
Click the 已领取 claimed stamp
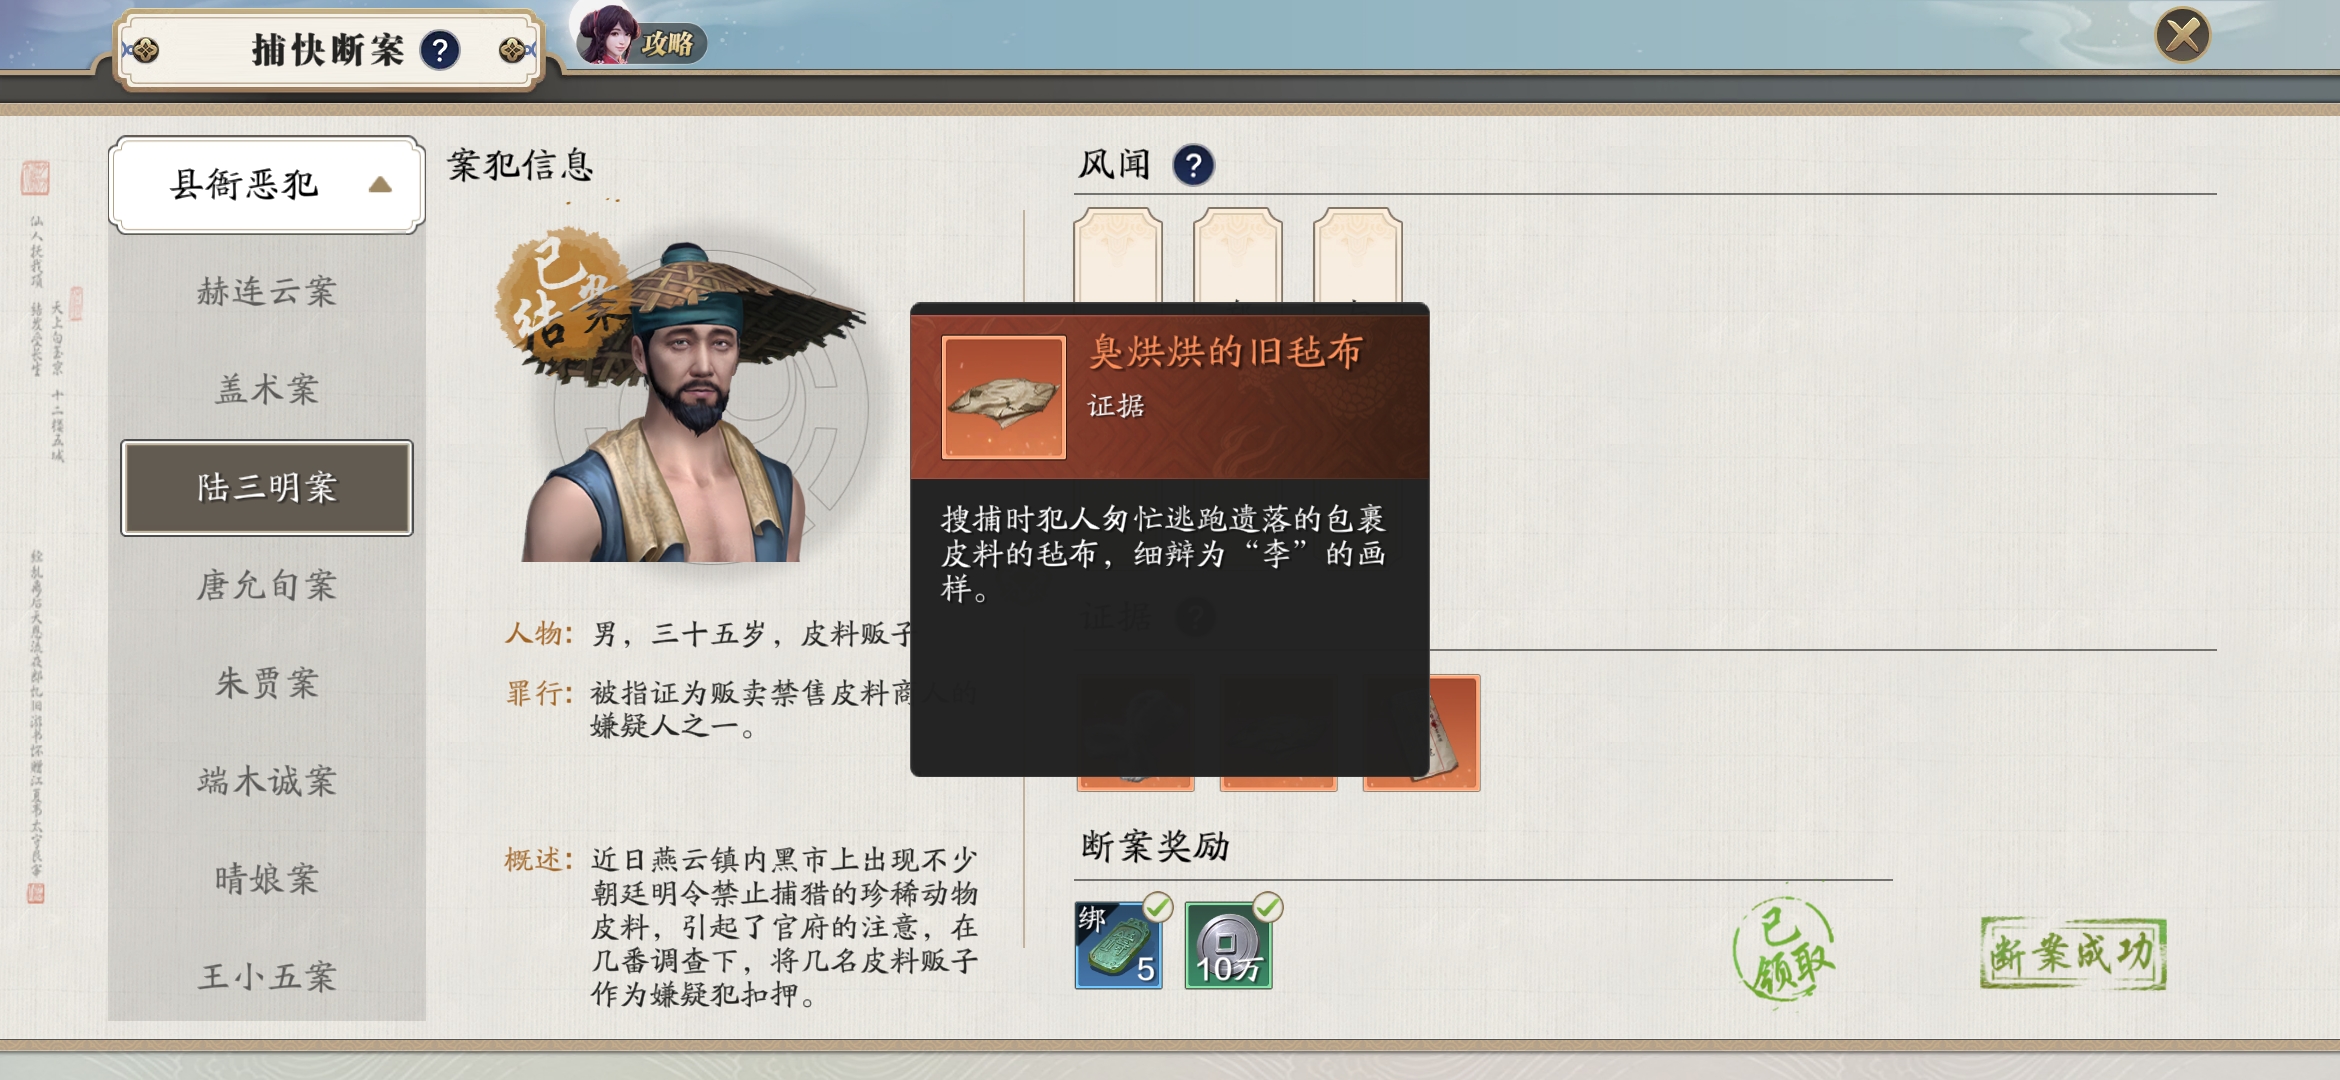[1785, 950]
